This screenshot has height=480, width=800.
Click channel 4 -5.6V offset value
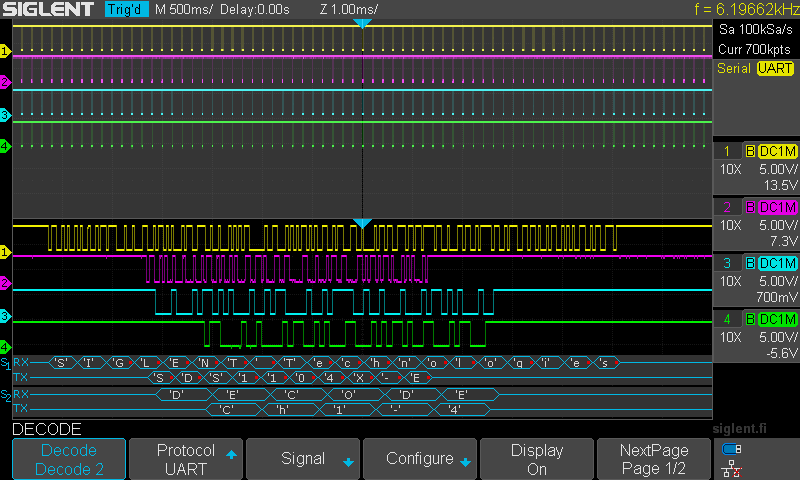point(780,353)
